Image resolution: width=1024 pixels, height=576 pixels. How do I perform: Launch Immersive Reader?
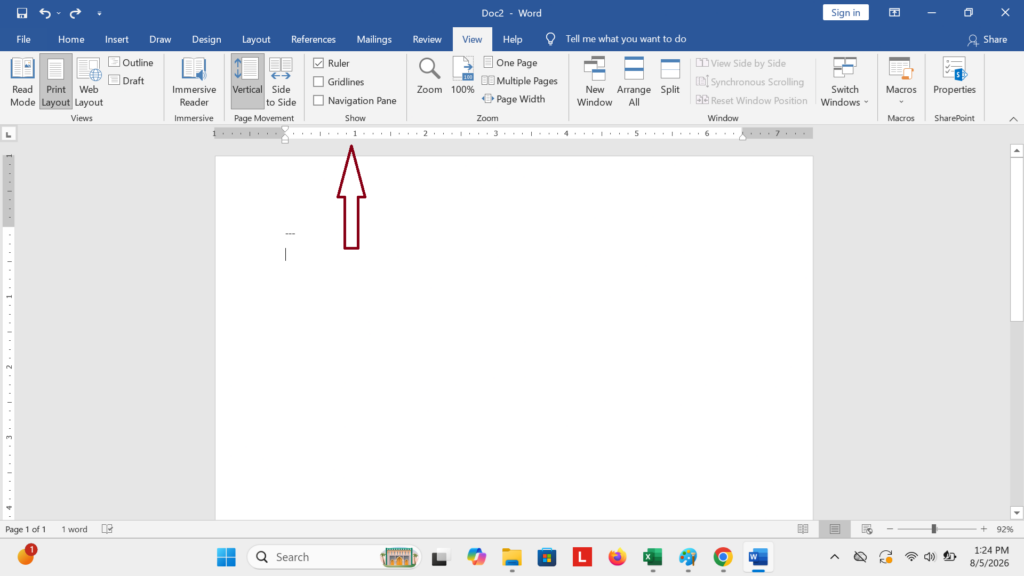point(194,82)
